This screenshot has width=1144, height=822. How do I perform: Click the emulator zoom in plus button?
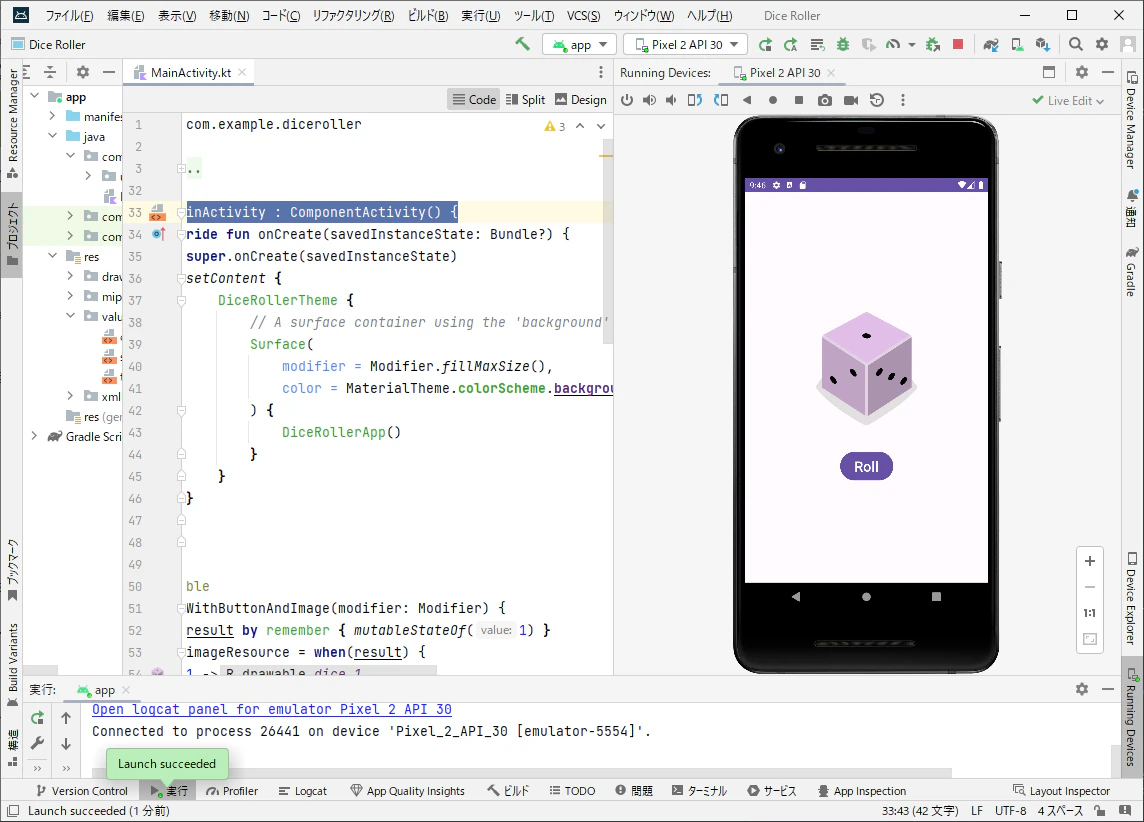pos(1090,561)
